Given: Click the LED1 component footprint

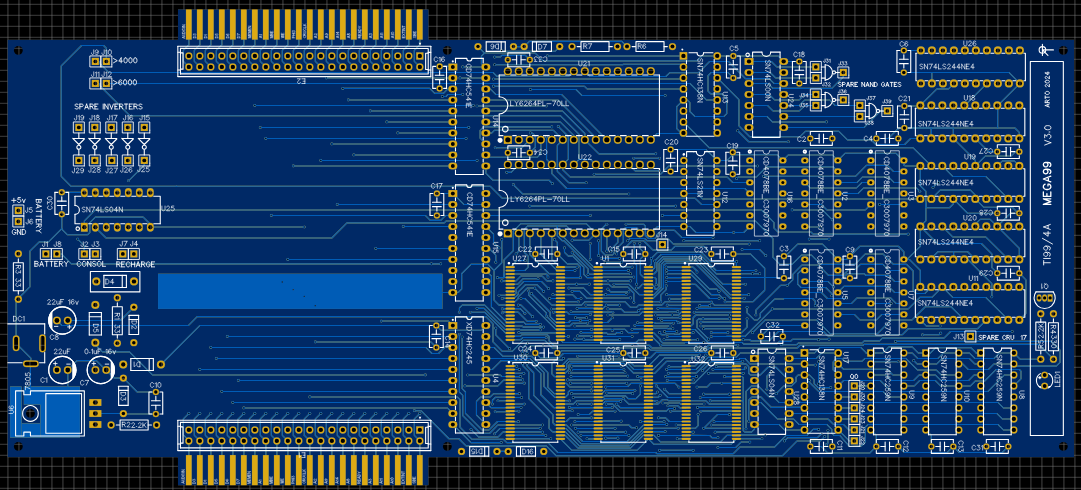Looking at the screenshot, I should tap(1043, 379).
